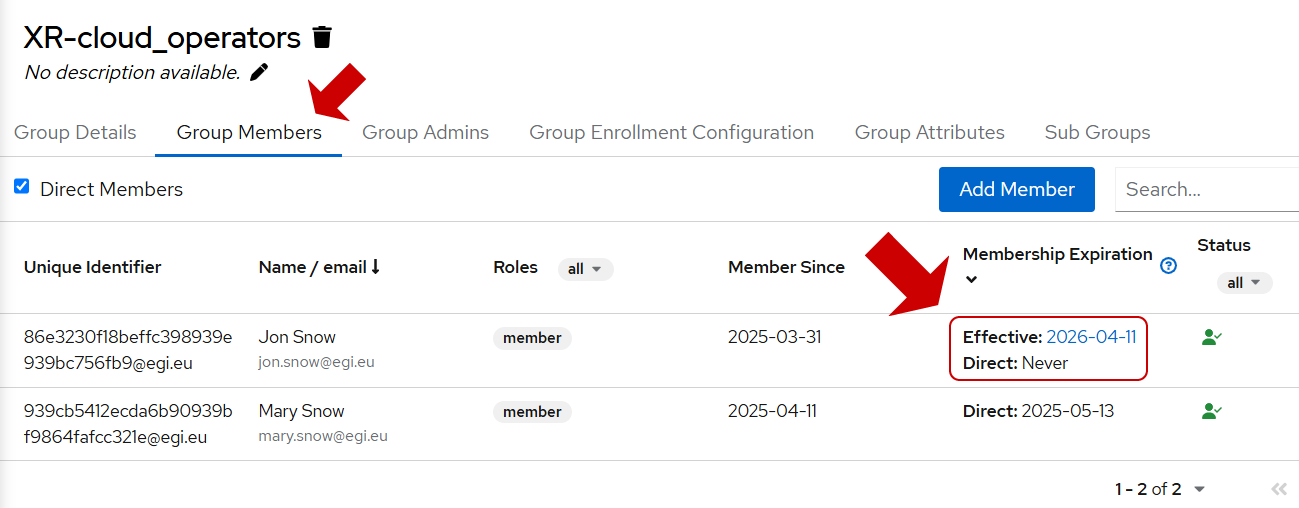Screen dimensions: 1299x508
Task: Toggle Direct Members checkbox
Action: [x=21, y=186]
